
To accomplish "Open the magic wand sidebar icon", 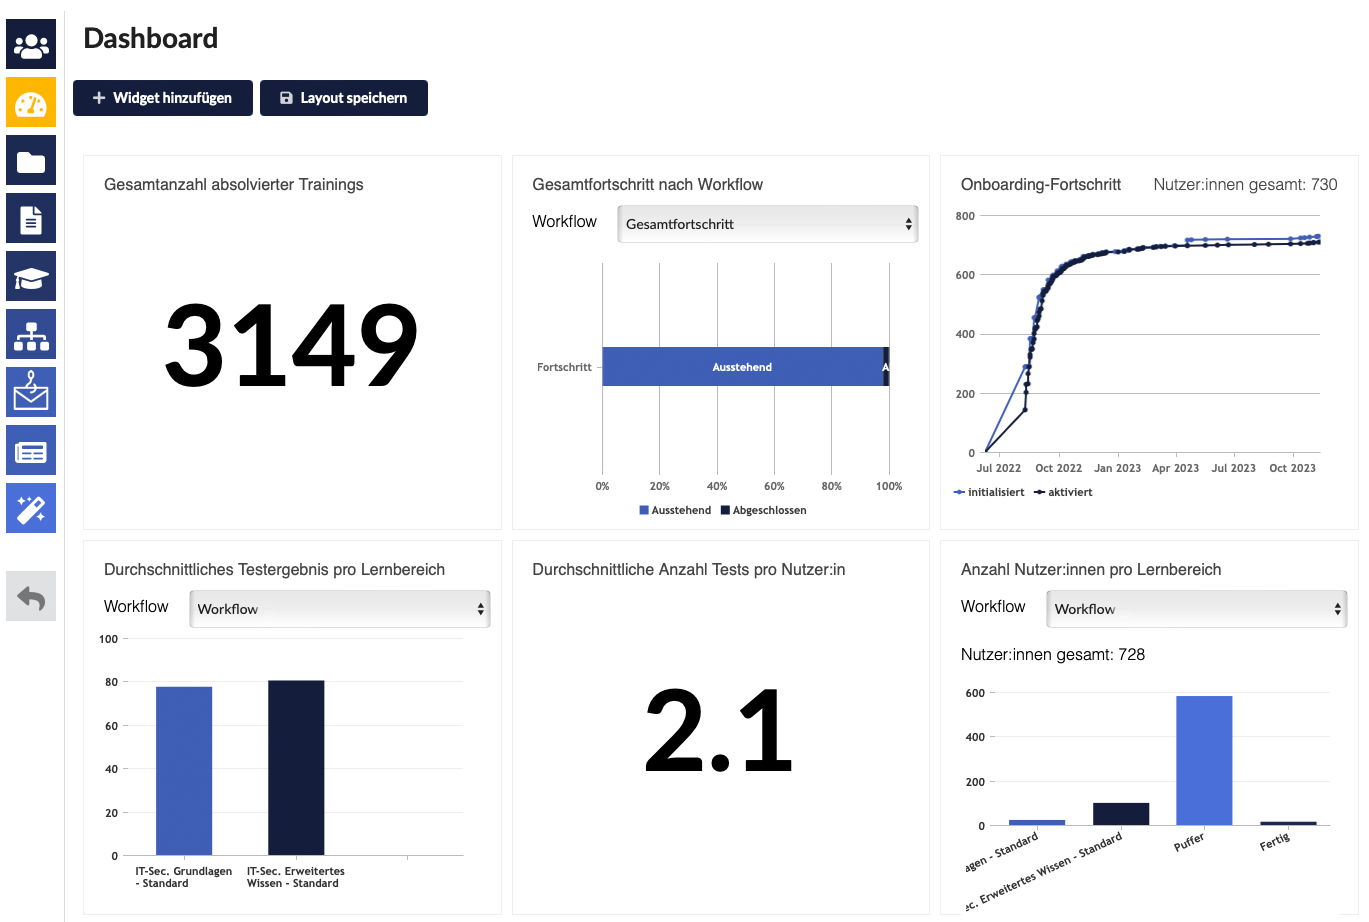I will pyautogui.click(x=31, y=509).
